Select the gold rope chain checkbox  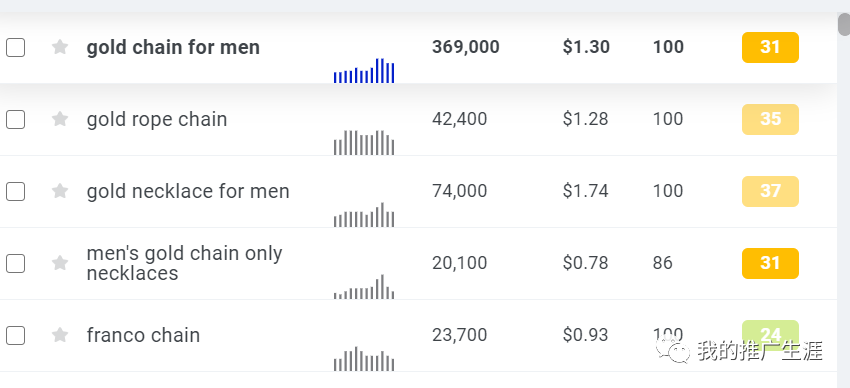(15, 119)
